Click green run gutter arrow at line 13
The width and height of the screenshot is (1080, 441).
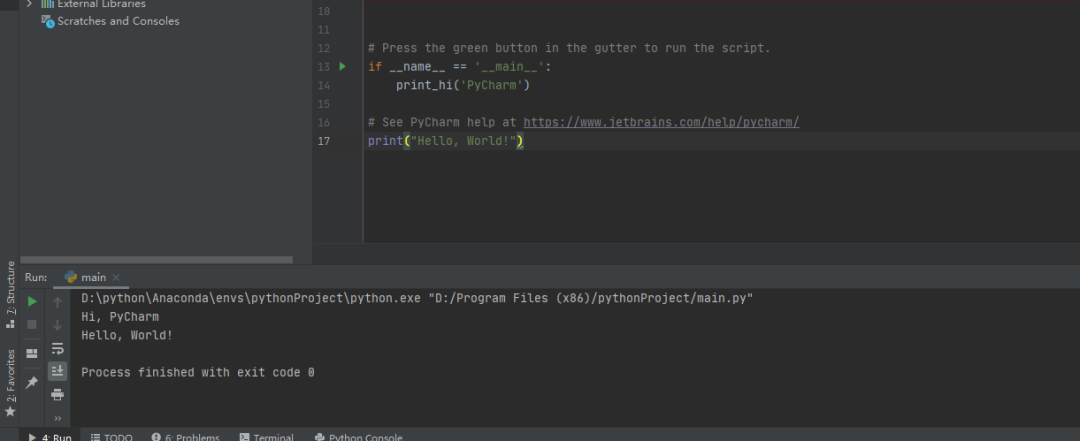[x=342, y=66]
